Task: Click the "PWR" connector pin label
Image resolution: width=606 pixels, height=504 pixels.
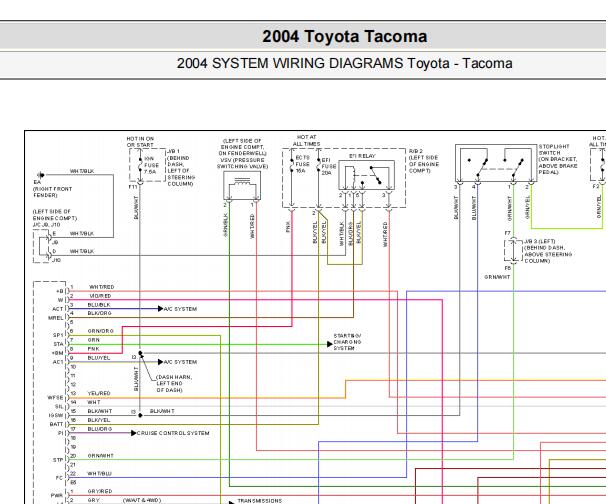Action: click(57, 495)
